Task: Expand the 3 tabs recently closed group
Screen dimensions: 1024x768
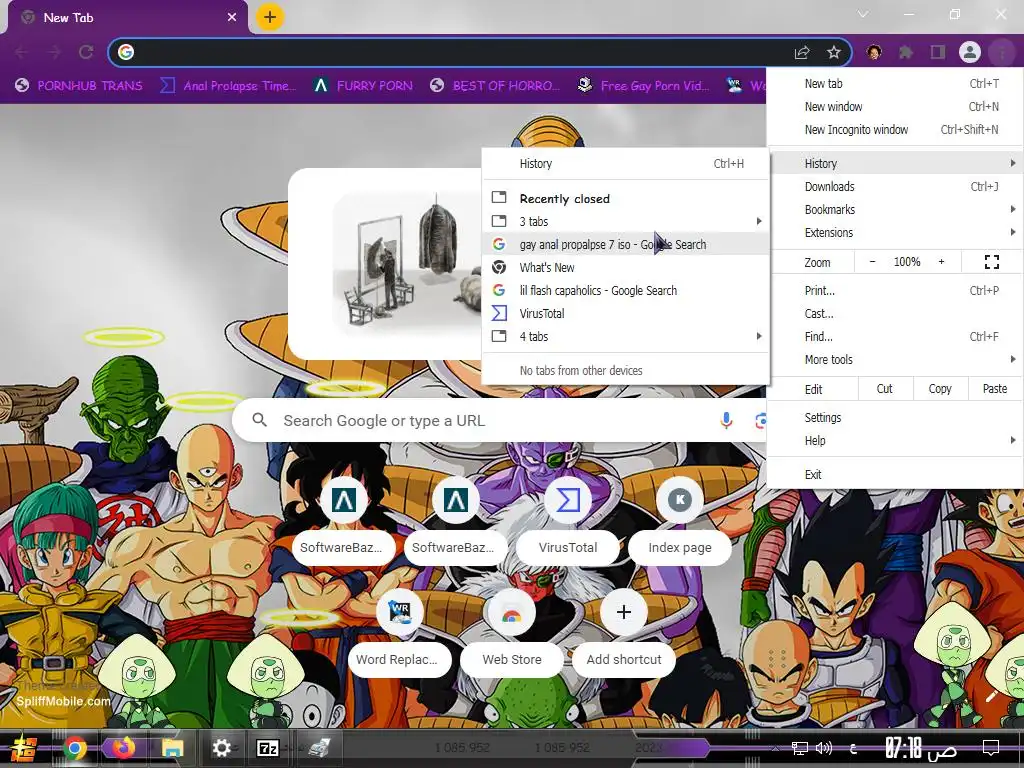Action: pyautogui.click(x=626, y=221)
